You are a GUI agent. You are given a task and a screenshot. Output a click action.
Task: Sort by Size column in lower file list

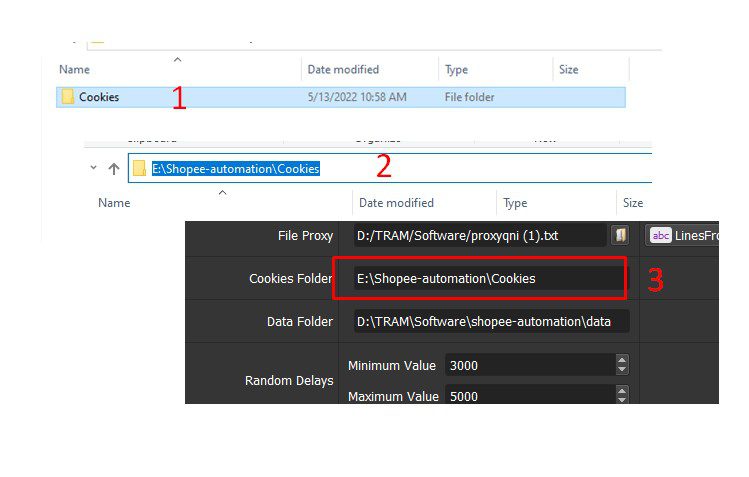point(632,203)
